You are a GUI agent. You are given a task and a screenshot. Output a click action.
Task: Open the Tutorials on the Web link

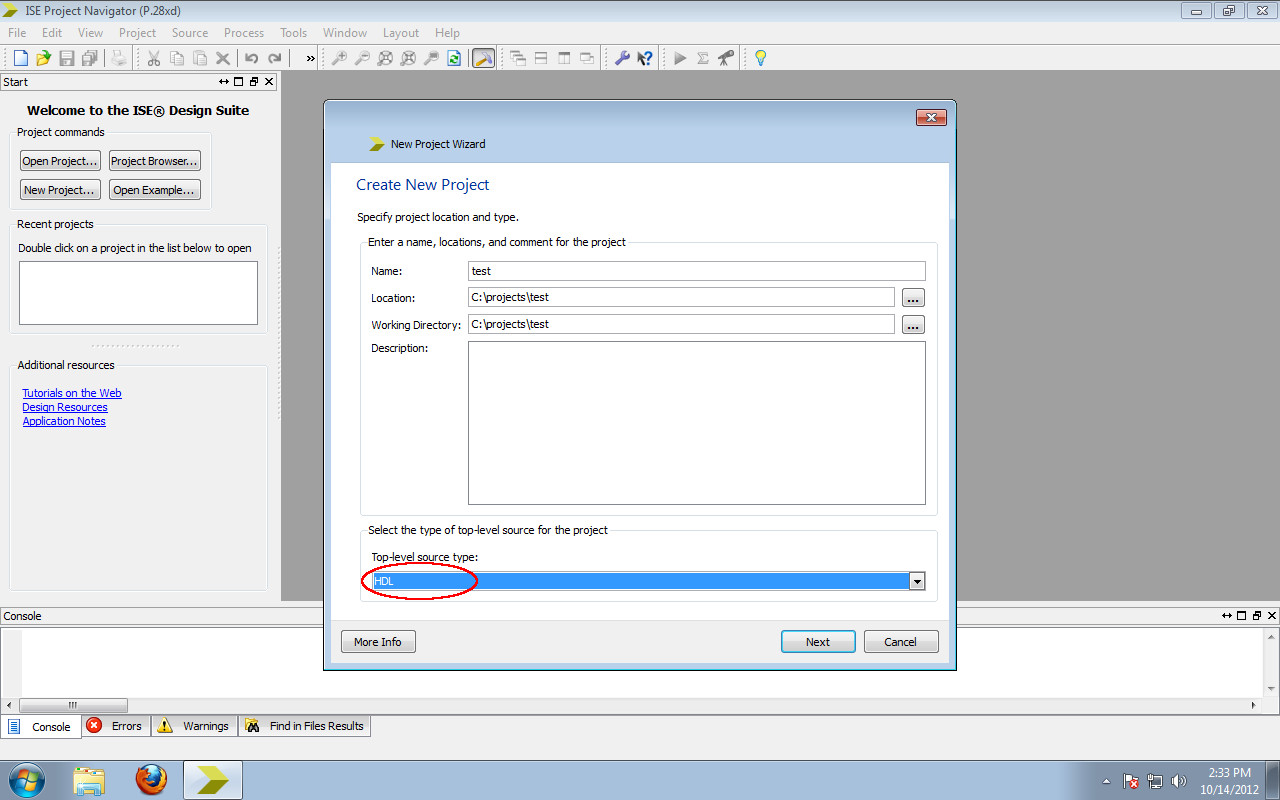coord(72,393)
